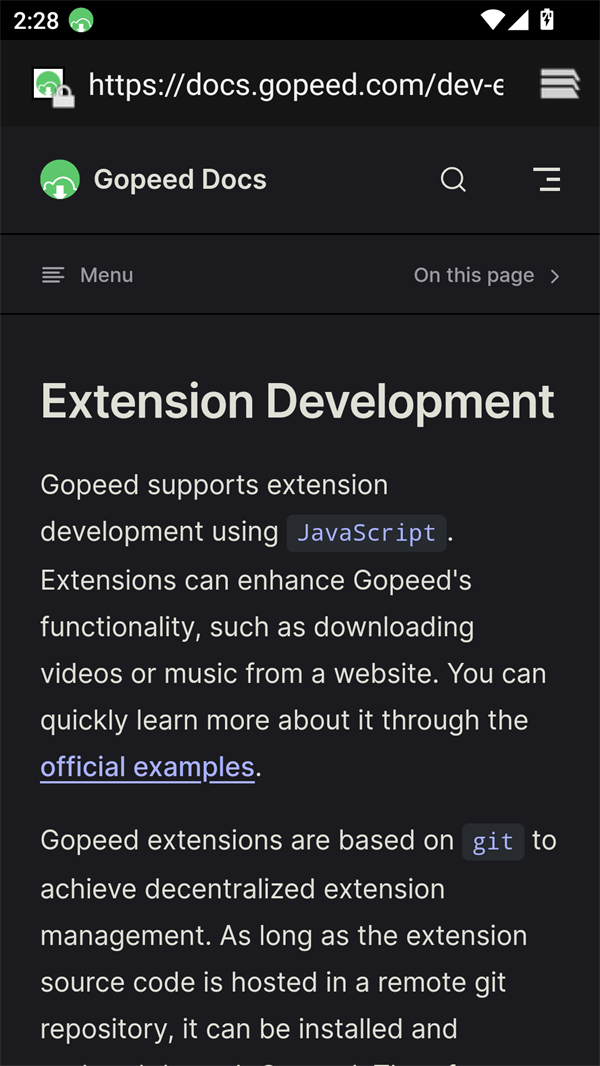Open the browser menu icon beside the URL
This screenshot has height=1066, width=600.
pos(560,85)
